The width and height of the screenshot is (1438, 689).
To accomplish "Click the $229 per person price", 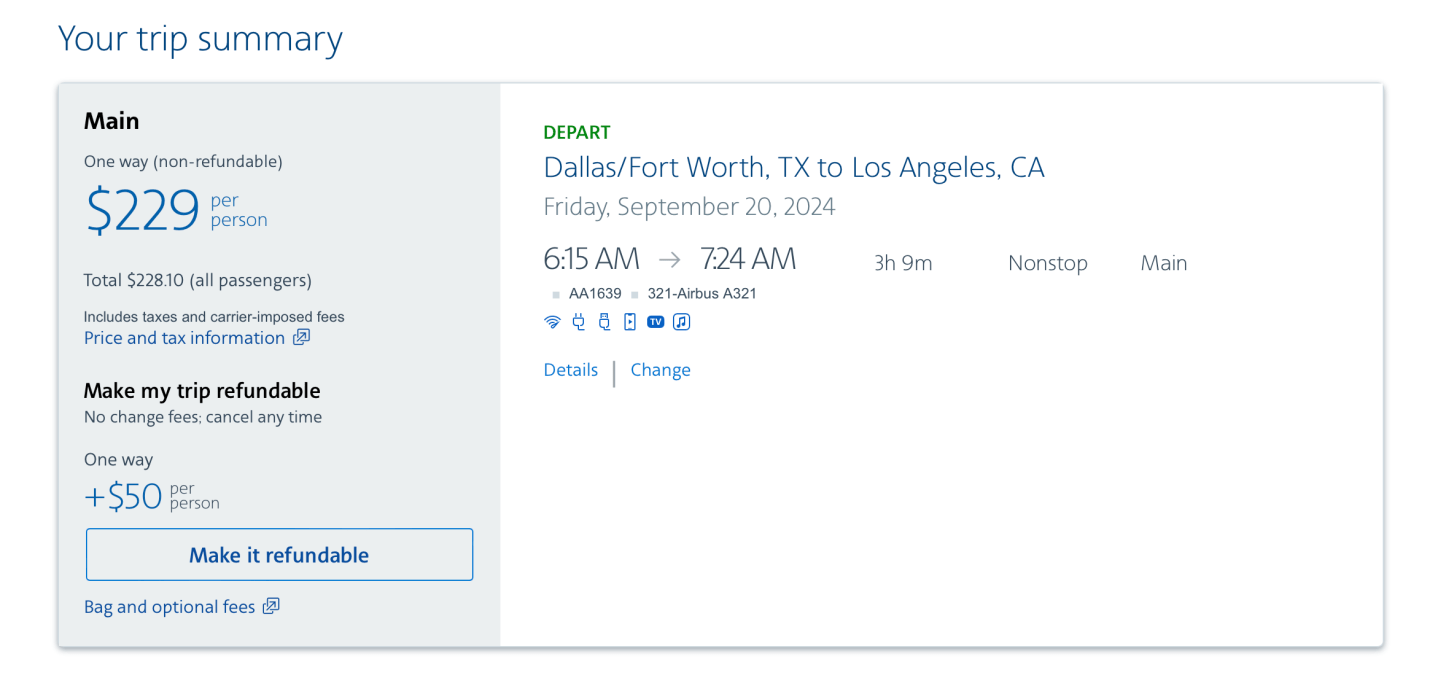I will point(141,211).
